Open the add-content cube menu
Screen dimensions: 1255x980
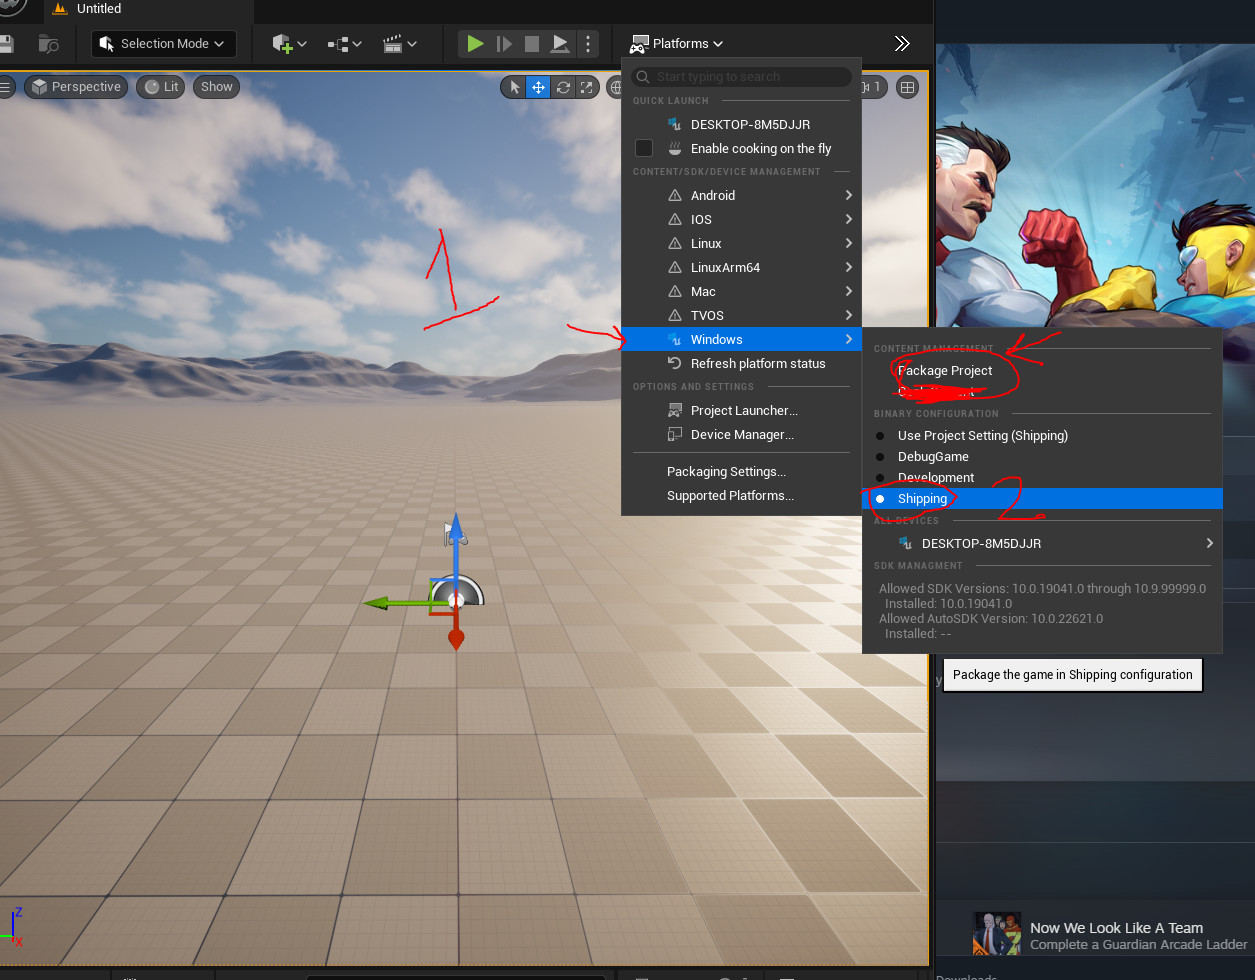point(289,44)
